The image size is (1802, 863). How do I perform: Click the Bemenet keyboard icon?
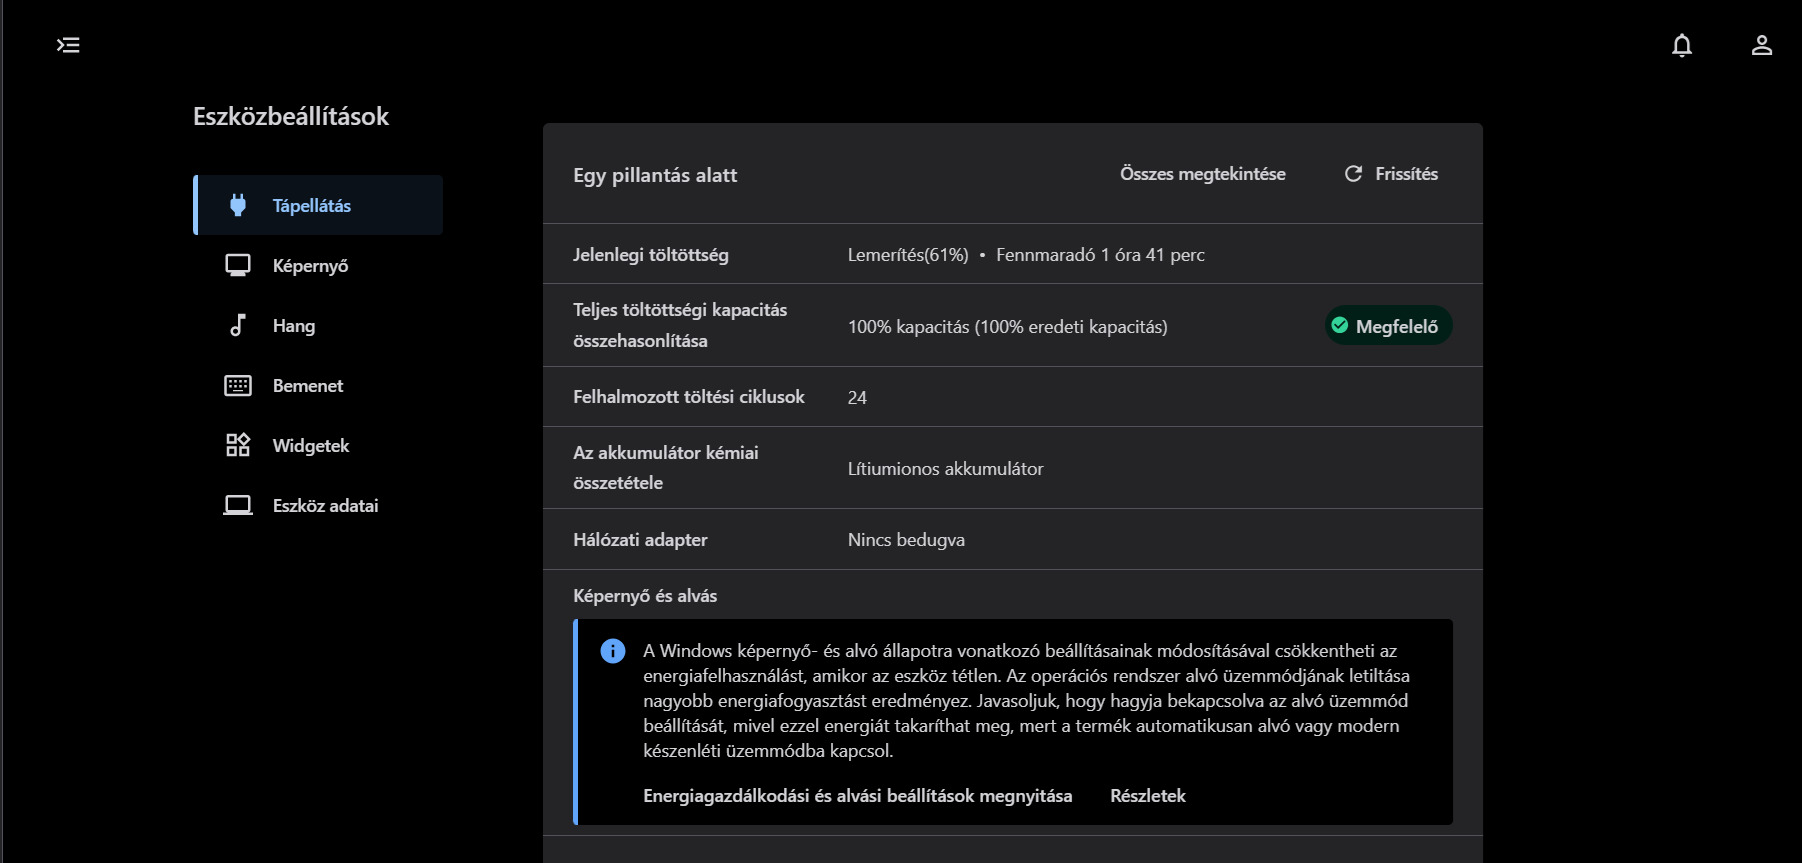pyautogui.click(x=238, y=385)
